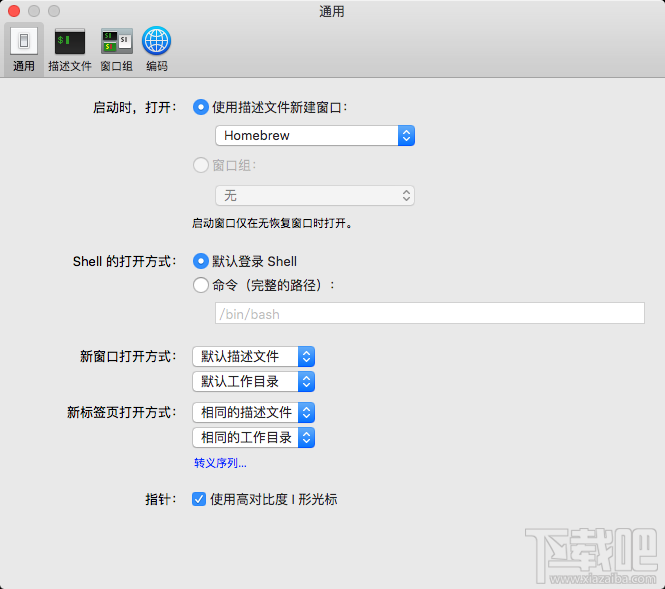Open the Homebrew profile dropdown
Image resolution: width=665 pixels, height=589 pixels.
click(315, 136)
